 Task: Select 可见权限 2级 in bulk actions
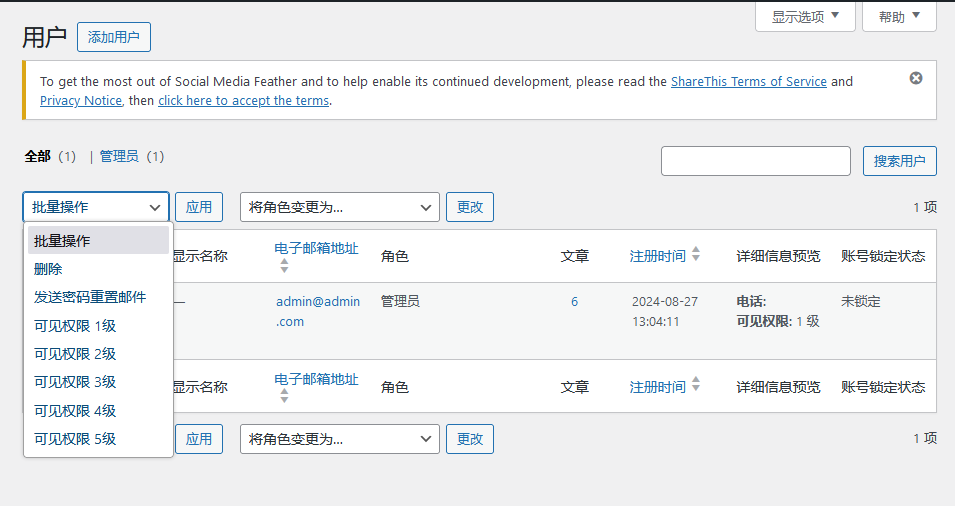[98, 354]
